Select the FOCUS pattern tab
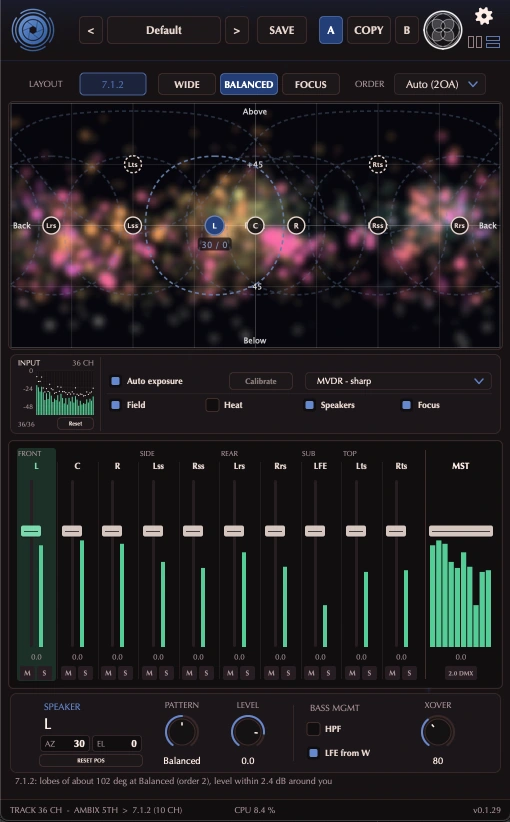Screen dimensions: 510x822 click(x=311, y=84)
